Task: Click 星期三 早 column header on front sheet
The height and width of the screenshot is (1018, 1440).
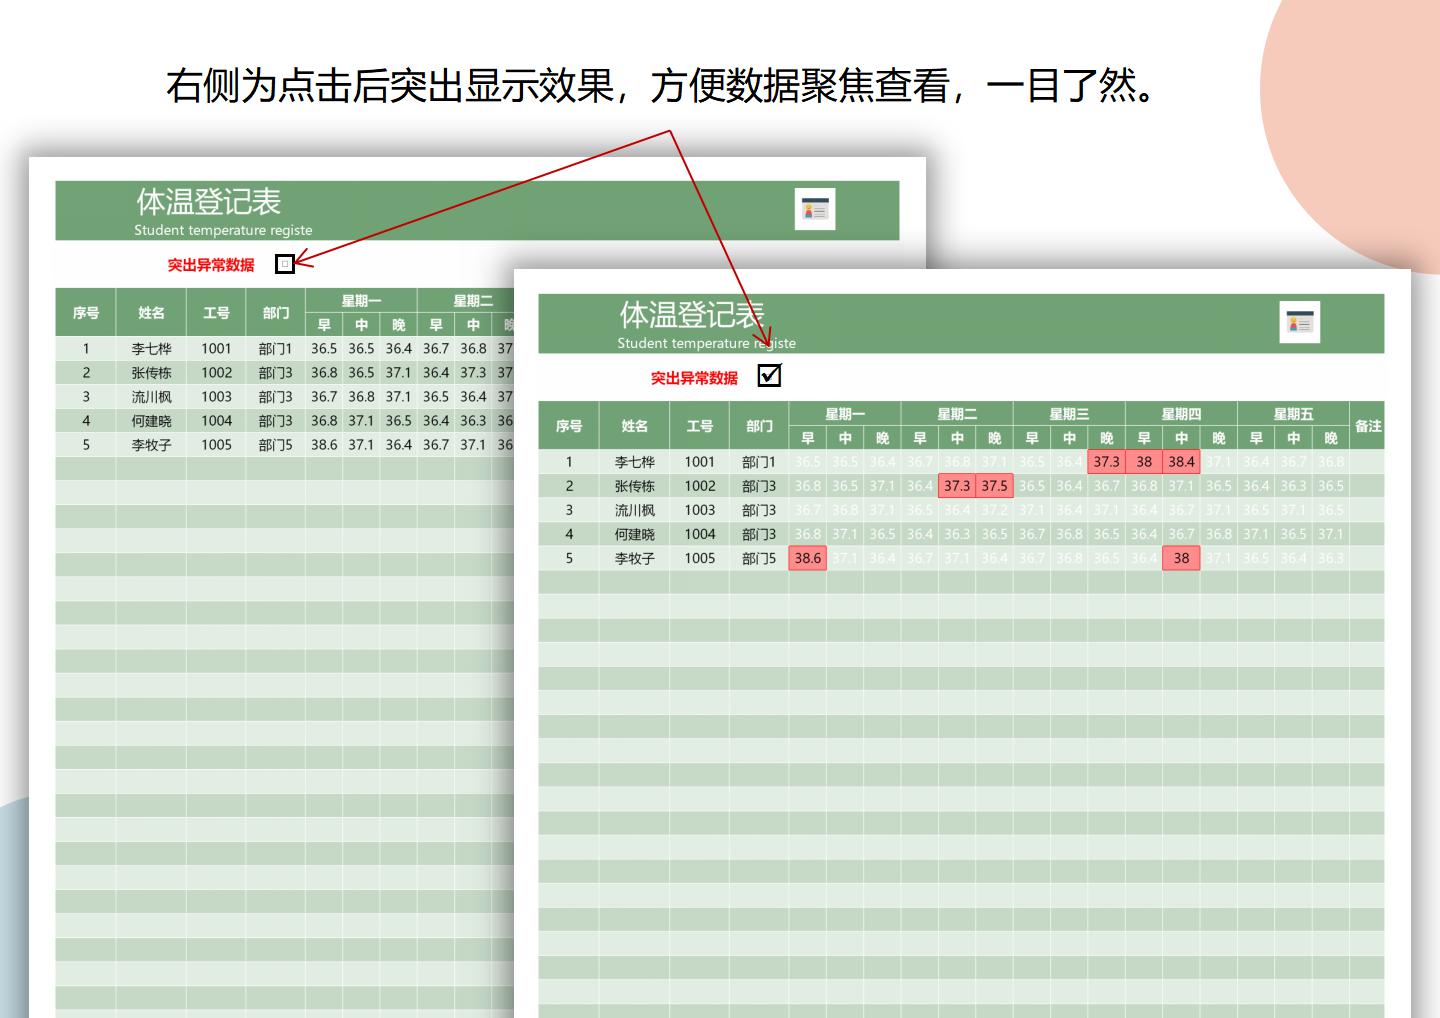Action: point(1032,438)
